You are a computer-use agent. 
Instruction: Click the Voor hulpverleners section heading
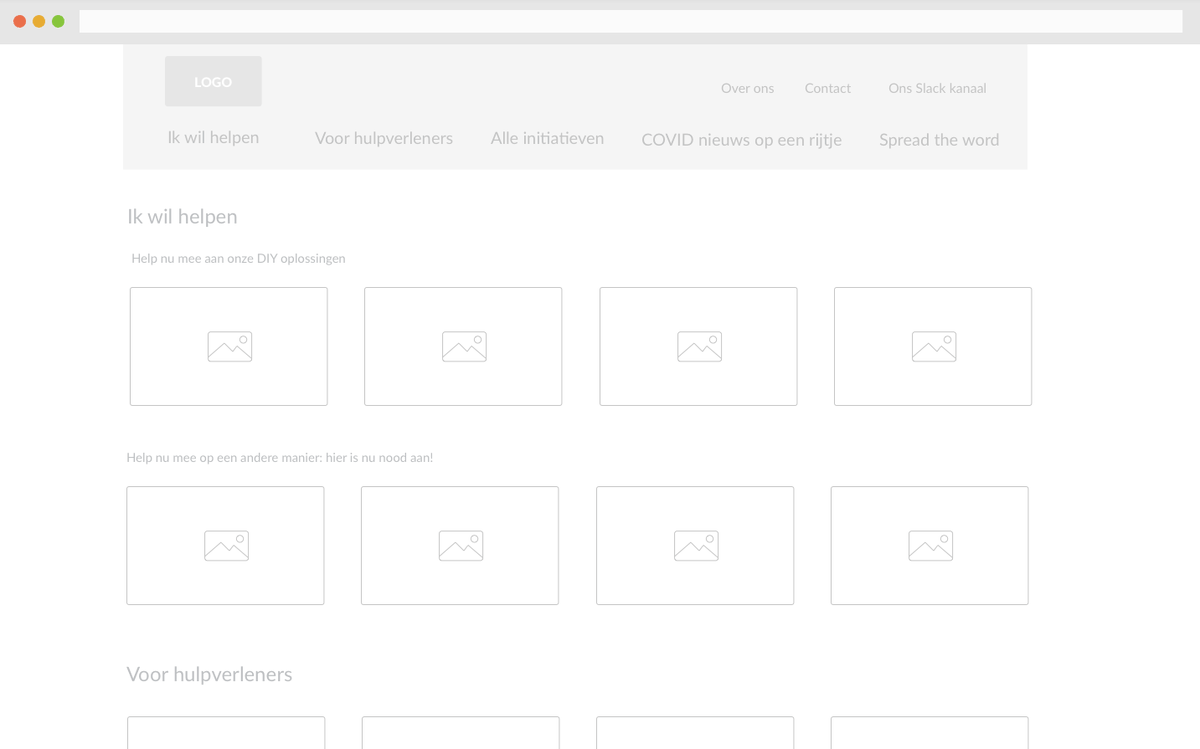click(209, 674)
